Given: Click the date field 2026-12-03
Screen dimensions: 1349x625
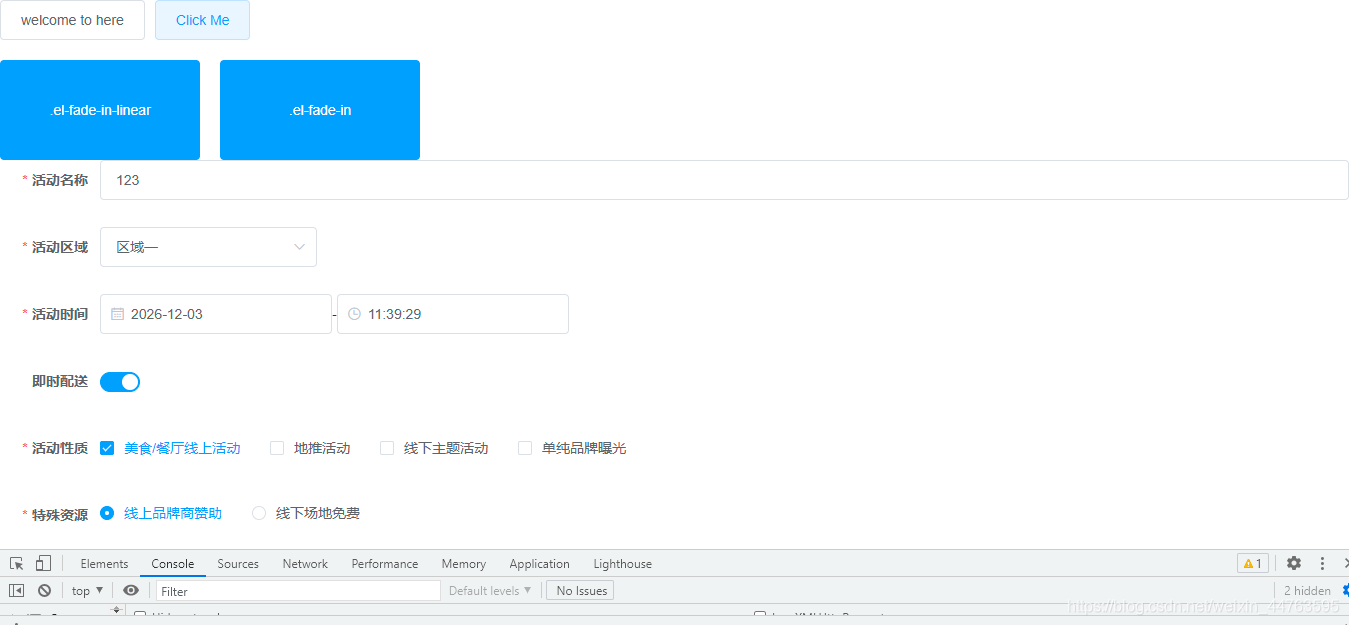Looking at the screenshot, I should point(216,314).
